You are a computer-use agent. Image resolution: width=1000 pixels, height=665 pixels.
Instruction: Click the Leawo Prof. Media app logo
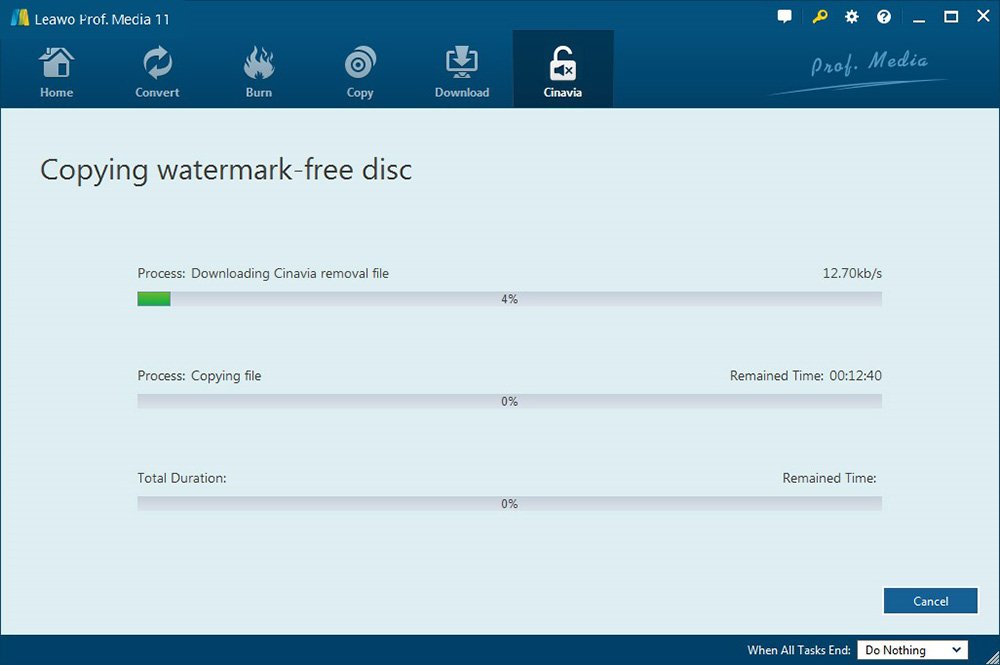click(20, 18)
